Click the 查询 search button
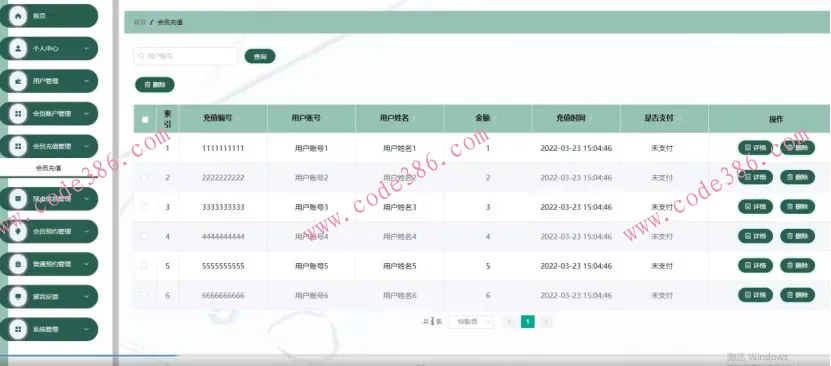The width and height of the screenshot is (831, 366). [260, 56]
